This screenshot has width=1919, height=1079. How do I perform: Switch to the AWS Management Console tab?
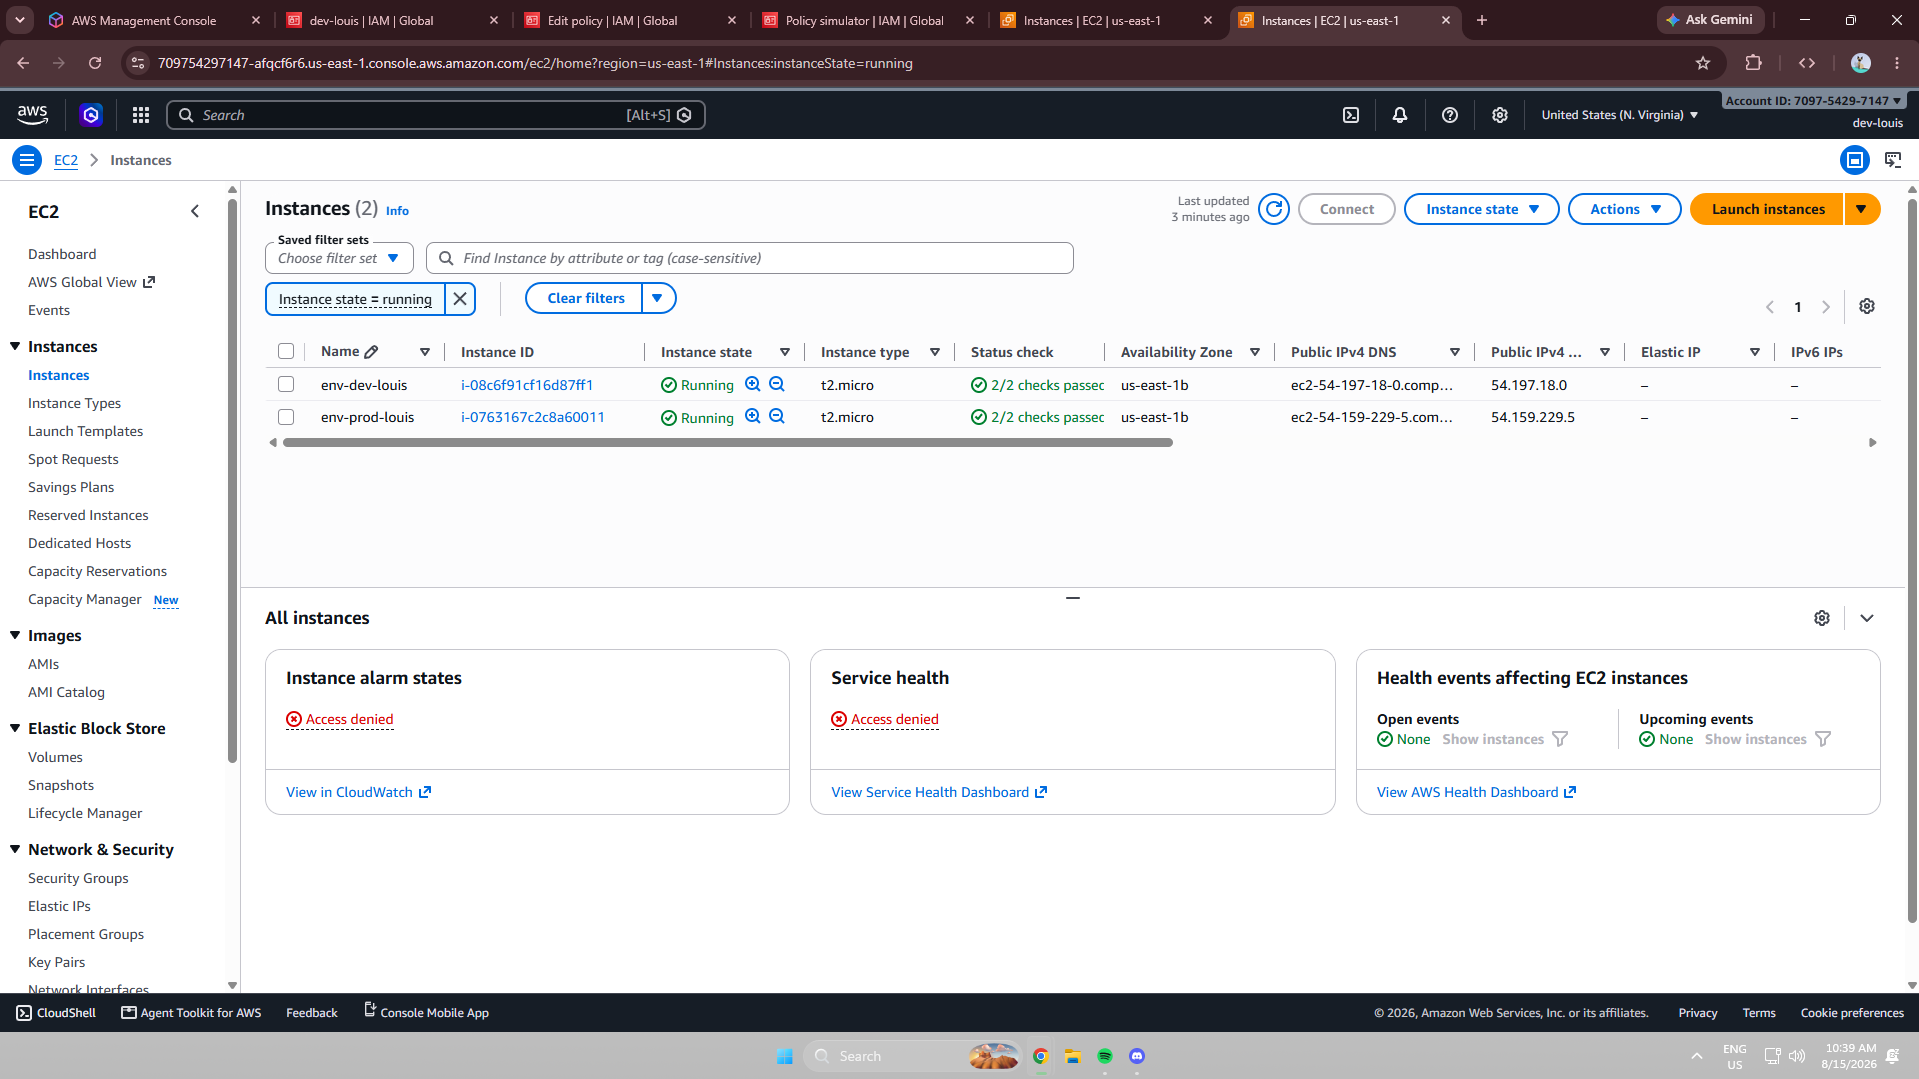pos(144,20)
